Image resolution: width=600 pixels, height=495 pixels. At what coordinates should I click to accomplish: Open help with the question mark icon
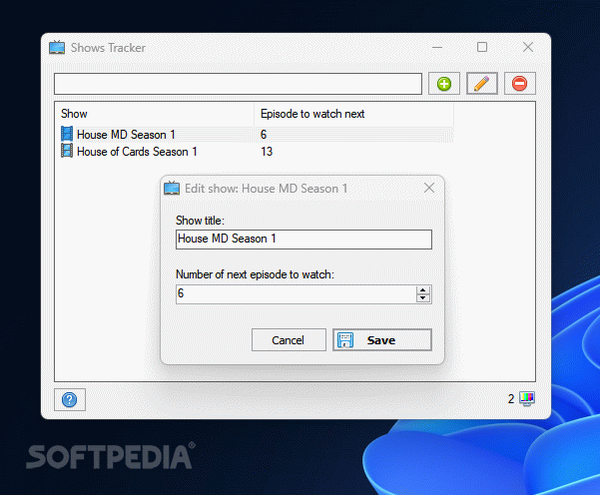coord(70,400)
